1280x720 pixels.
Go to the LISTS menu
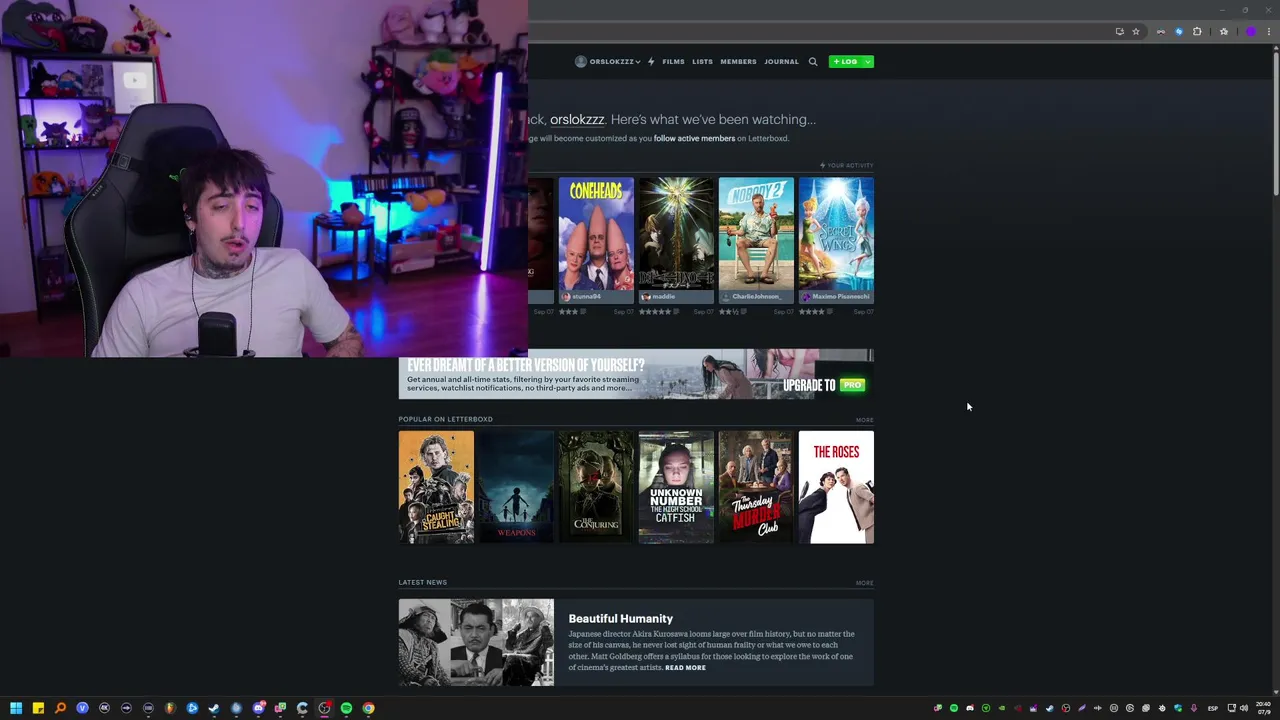(x=702, y=62)
